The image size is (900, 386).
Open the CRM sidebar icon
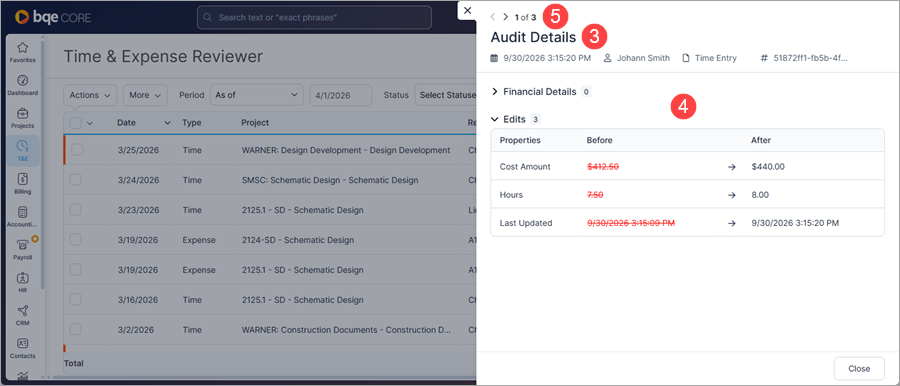tap(22, 315)
